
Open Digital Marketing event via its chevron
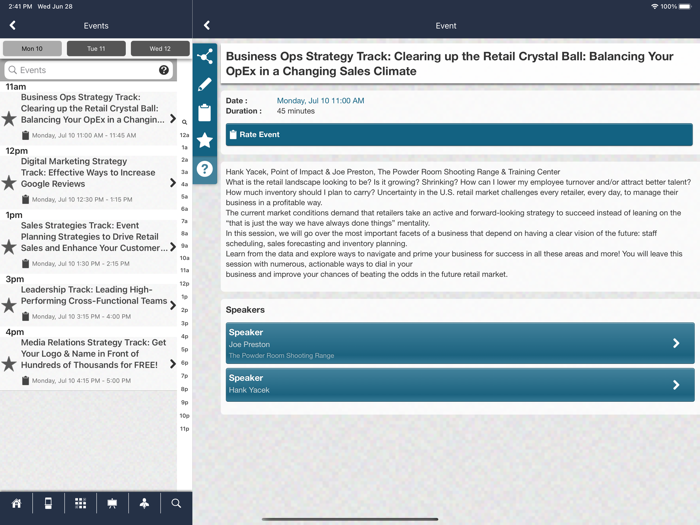tap(173, 183)
